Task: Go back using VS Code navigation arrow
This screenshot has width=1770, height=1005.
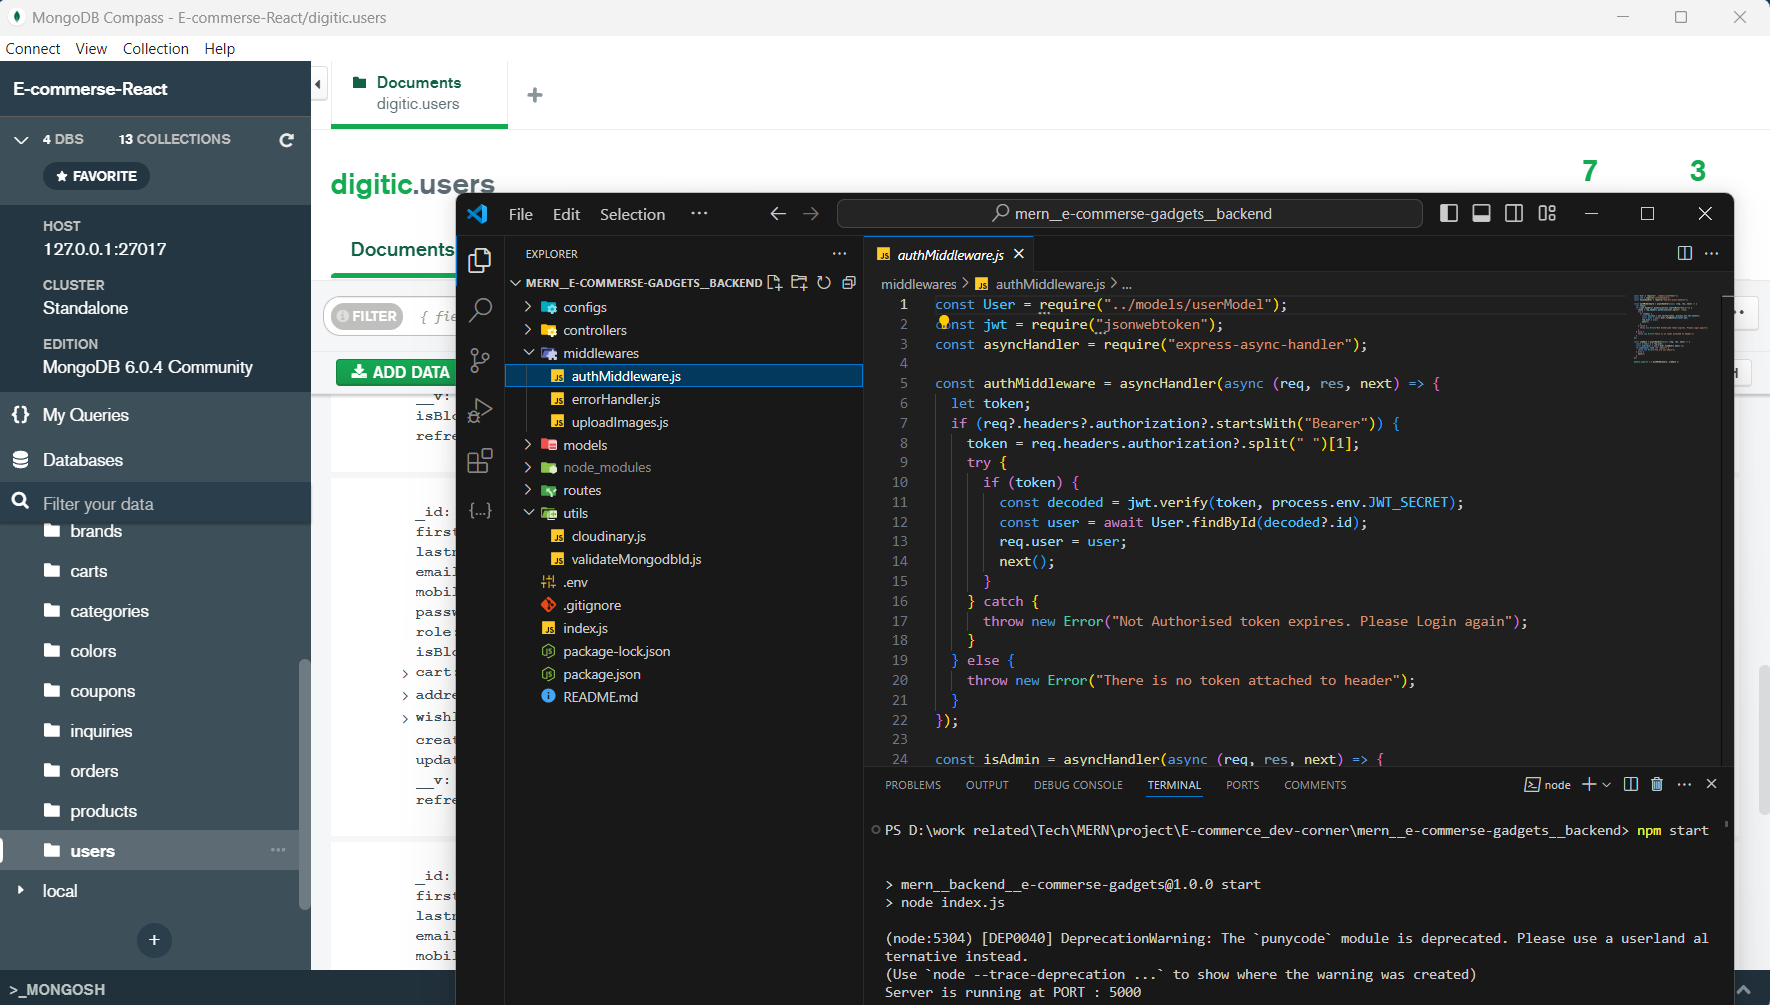Action: [x=778, y=213]
